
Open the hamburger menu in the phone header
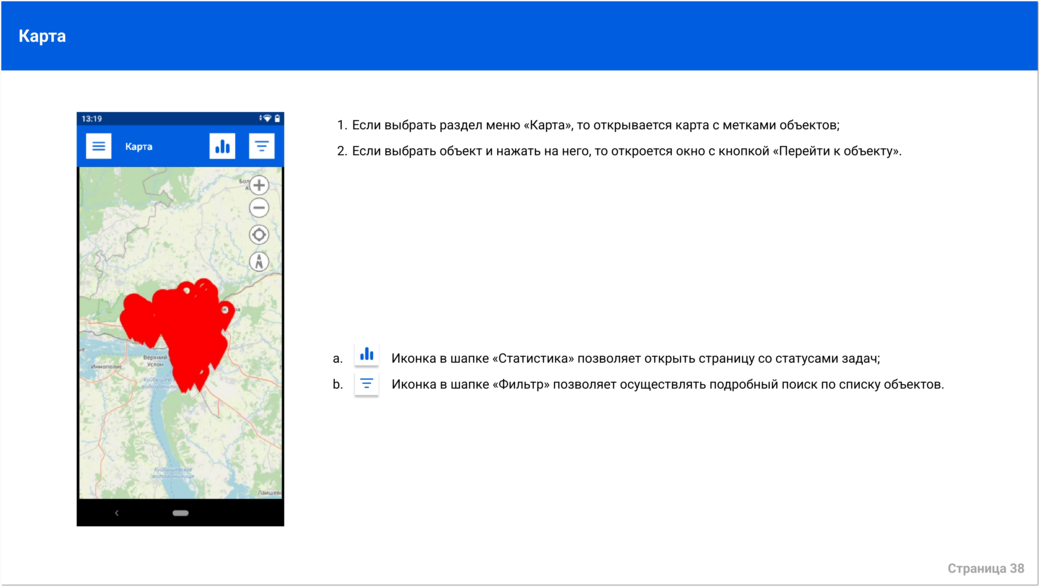pos(98,146)
